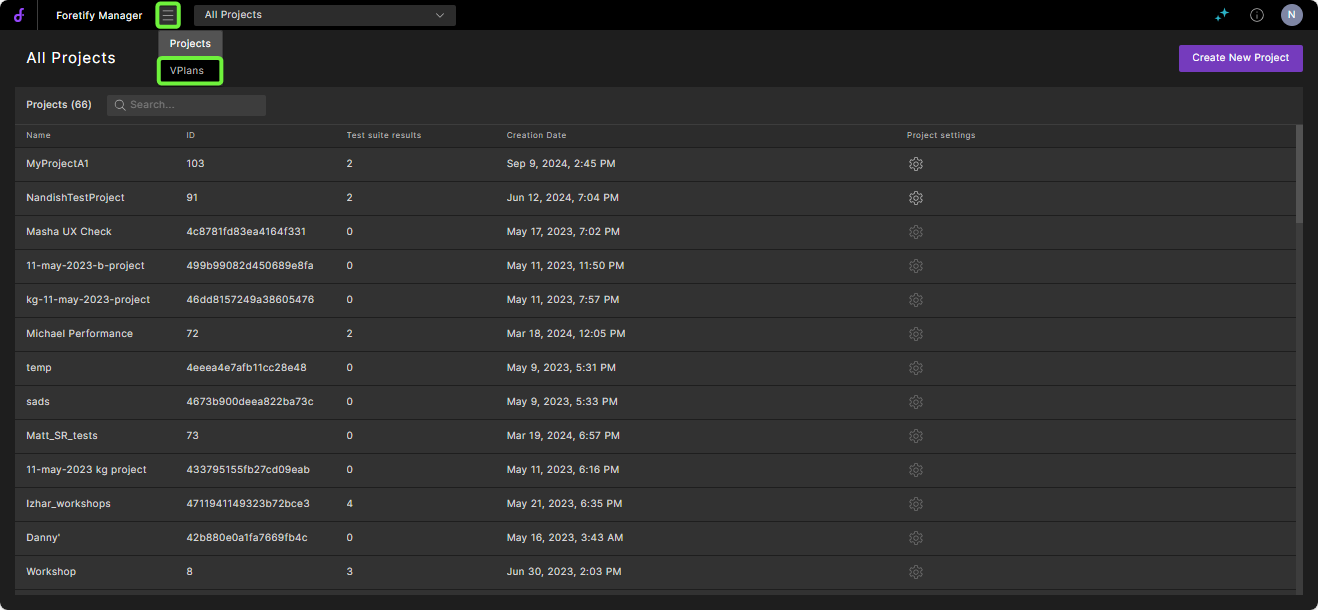Select VPlans from the menu

click(x=188, y=71)
